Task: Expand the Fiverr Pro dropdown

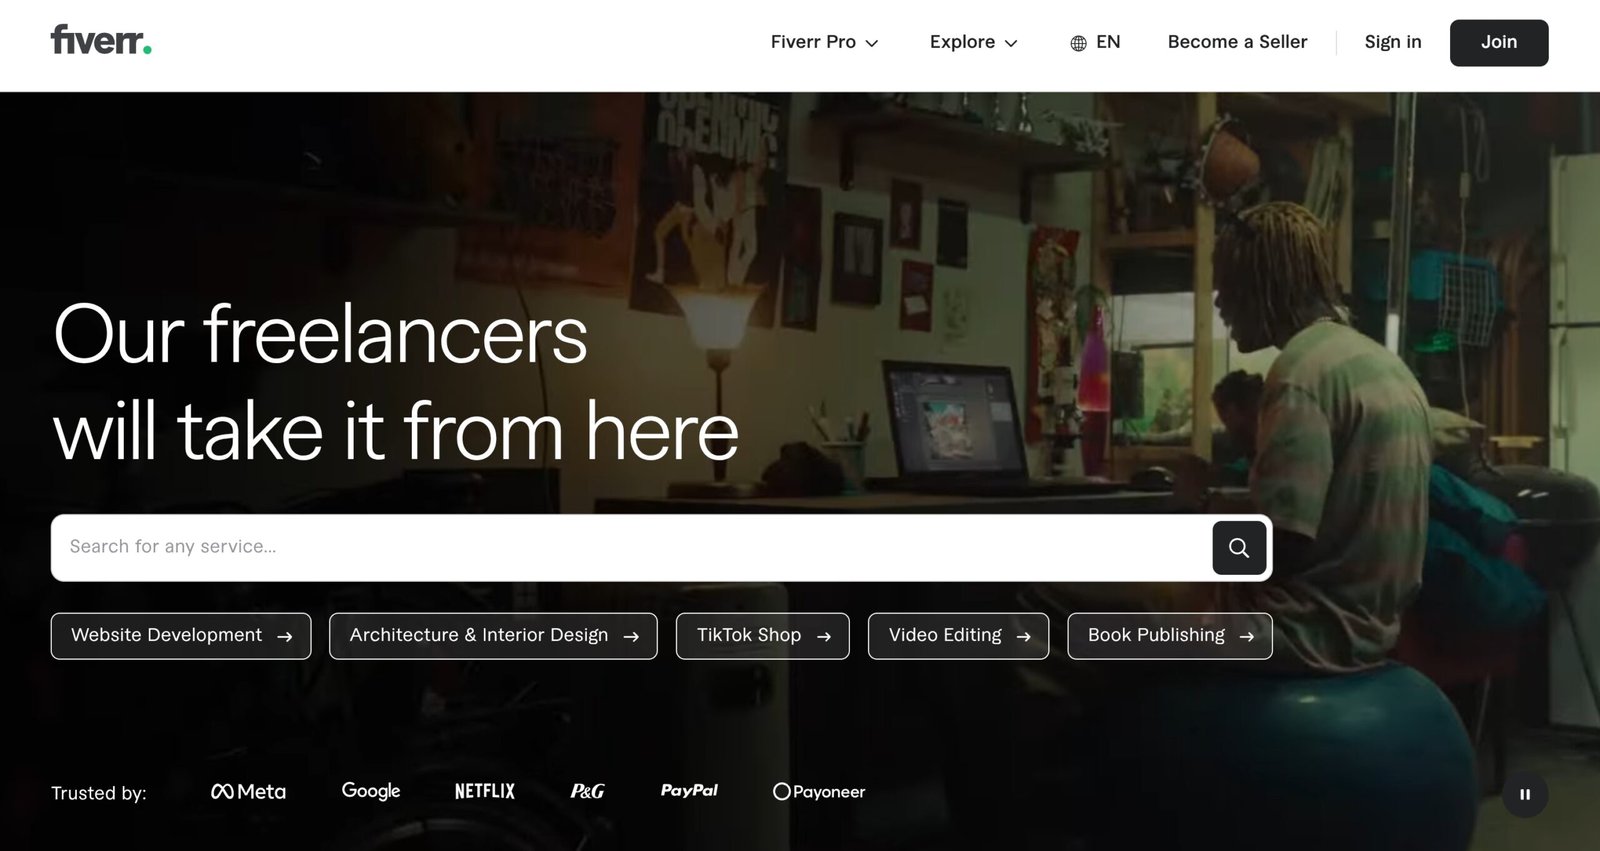Action: [x=824, y=42]
